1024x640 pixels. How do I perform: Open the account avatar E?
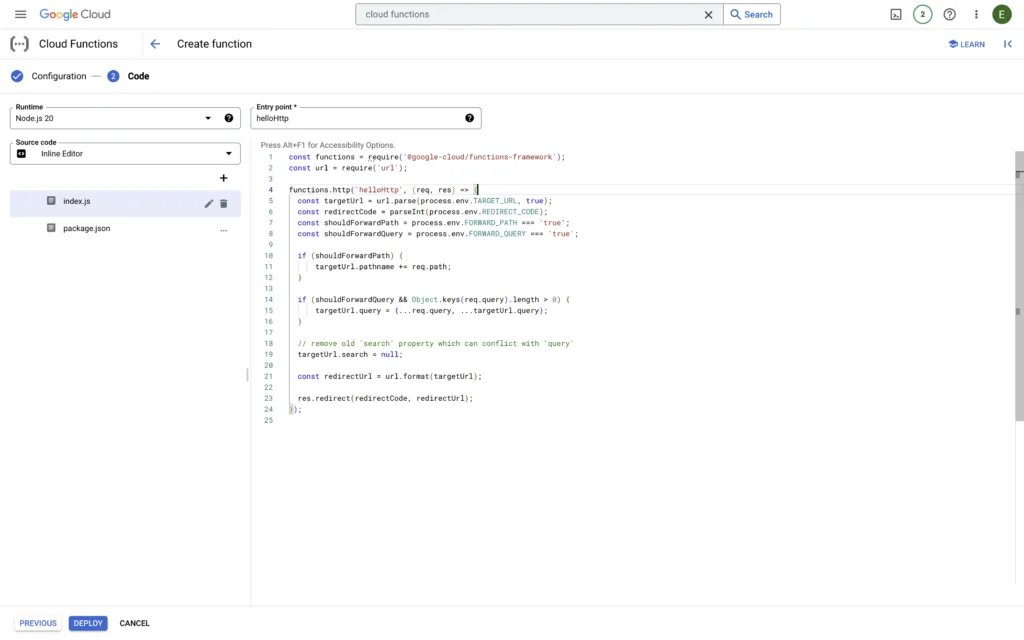point(1001,14)
